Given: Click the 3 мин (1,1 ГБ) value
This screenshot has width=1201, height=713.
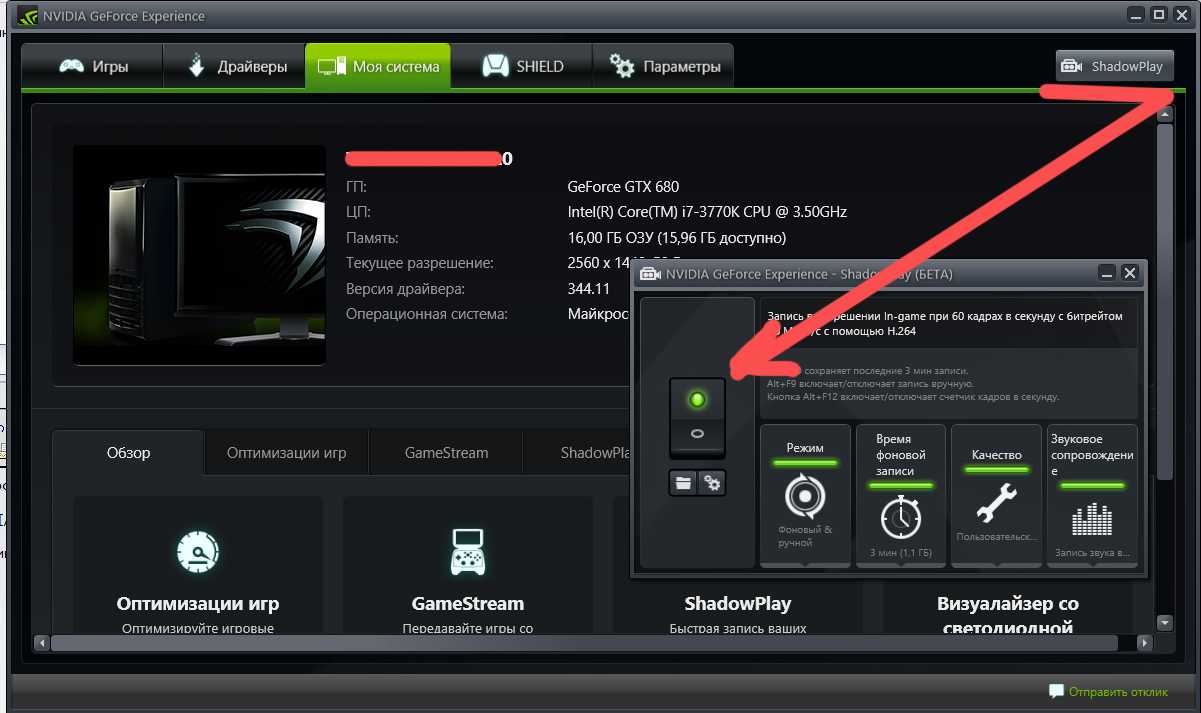Looking at the screenshot, I should coord(900,552).
